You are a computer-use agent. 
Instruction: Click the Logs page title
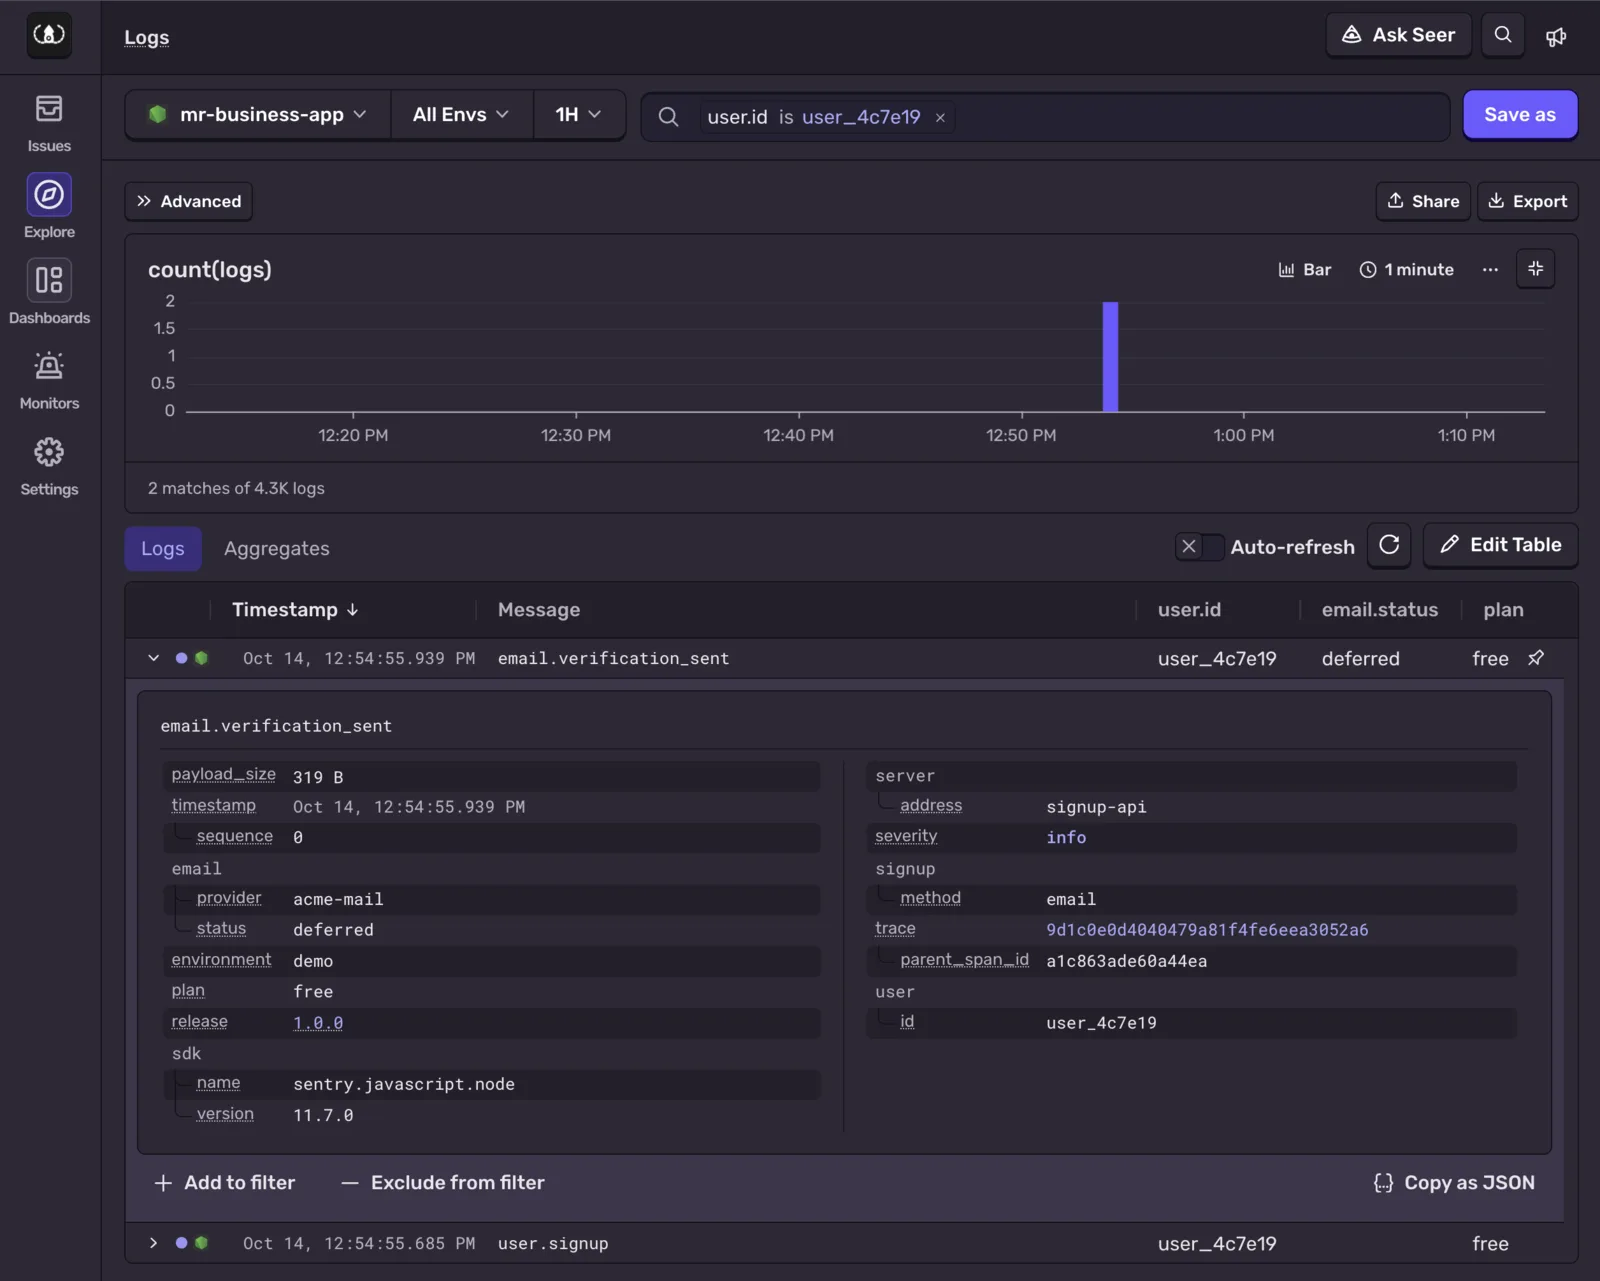point(147,38)
